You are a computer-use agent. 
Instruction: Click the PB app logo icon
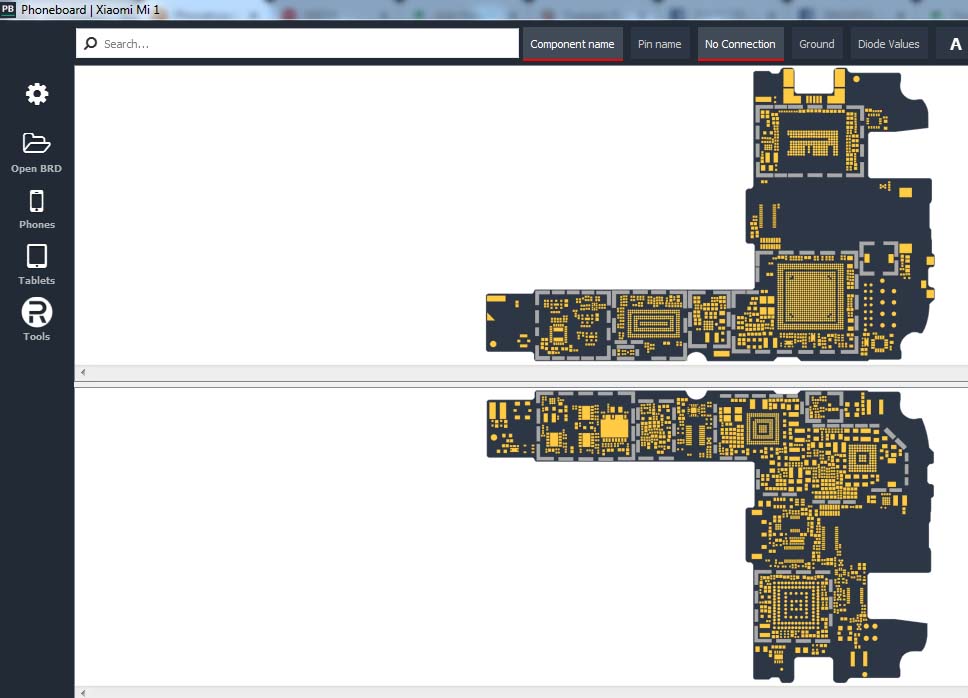point(8,9)
